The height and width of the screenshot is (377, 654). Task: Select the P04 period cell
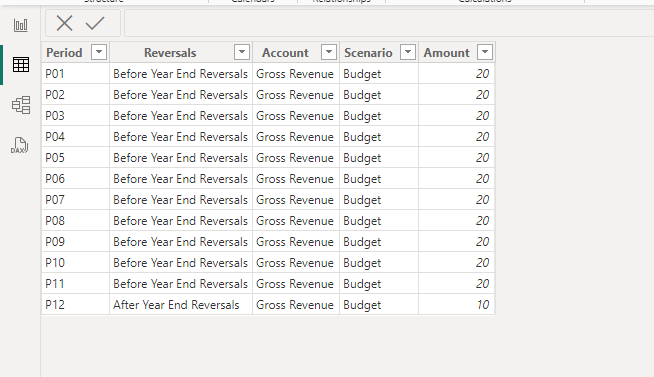click(x=75, y=137)
